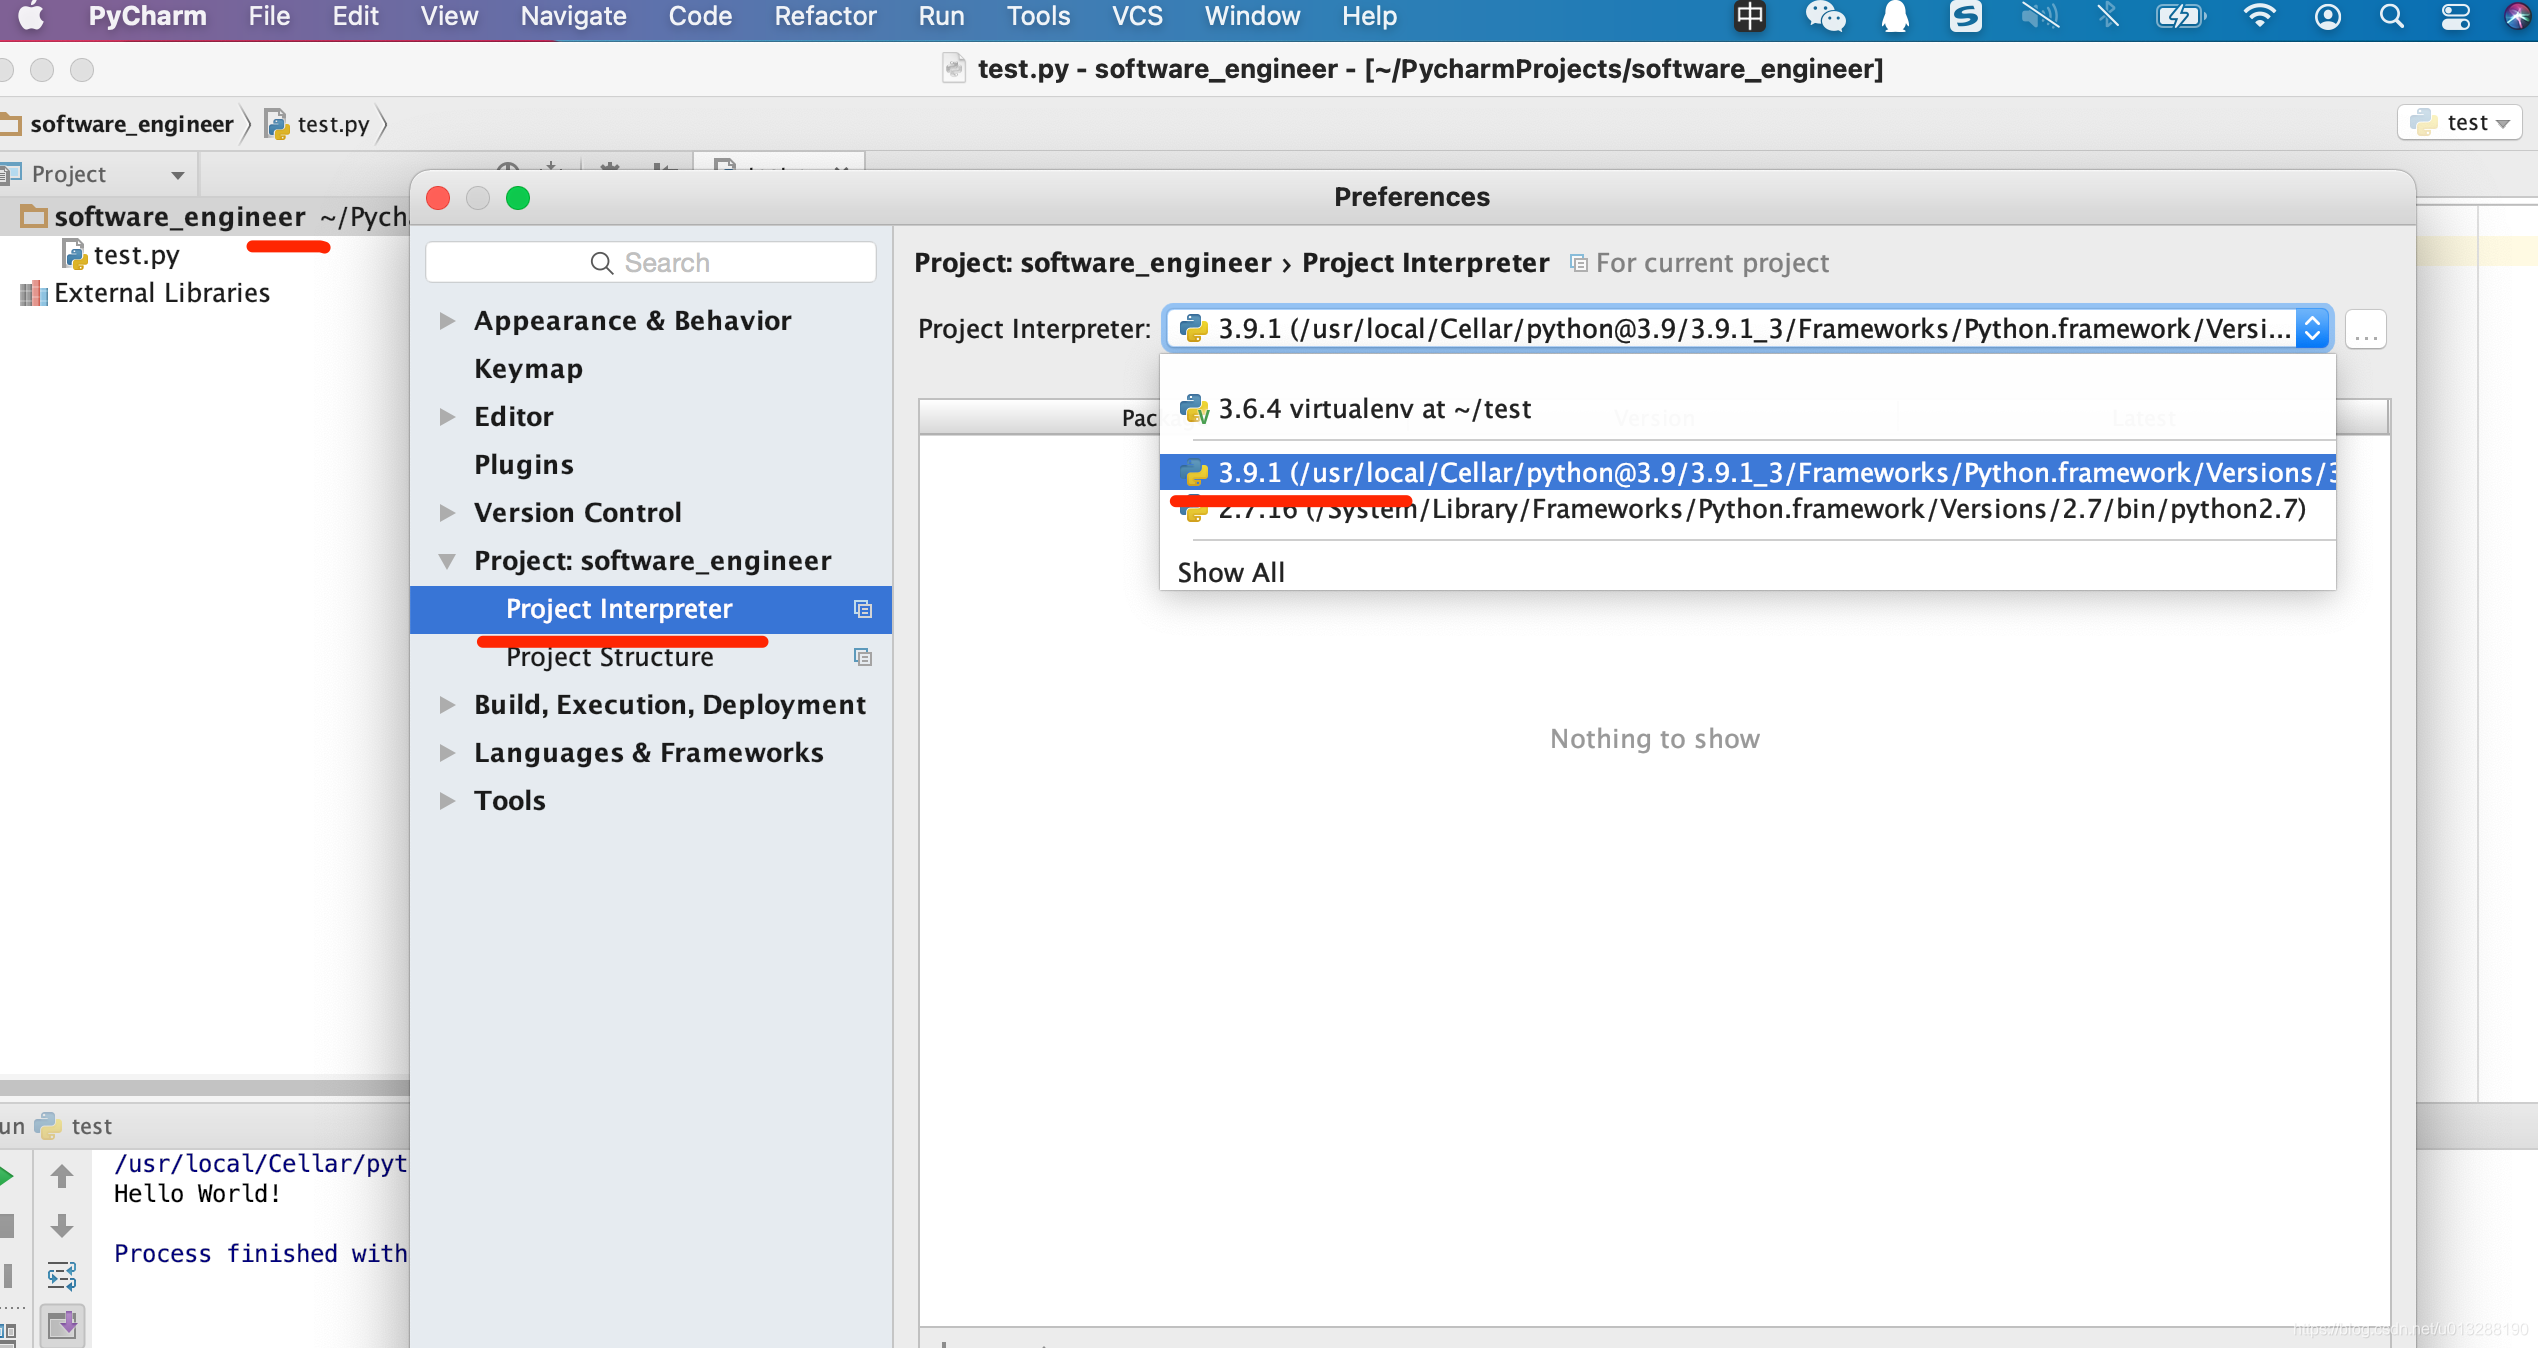Open the Refactor menu
This screenshot has height=1348, width=2538.
(x=824, y=16)
